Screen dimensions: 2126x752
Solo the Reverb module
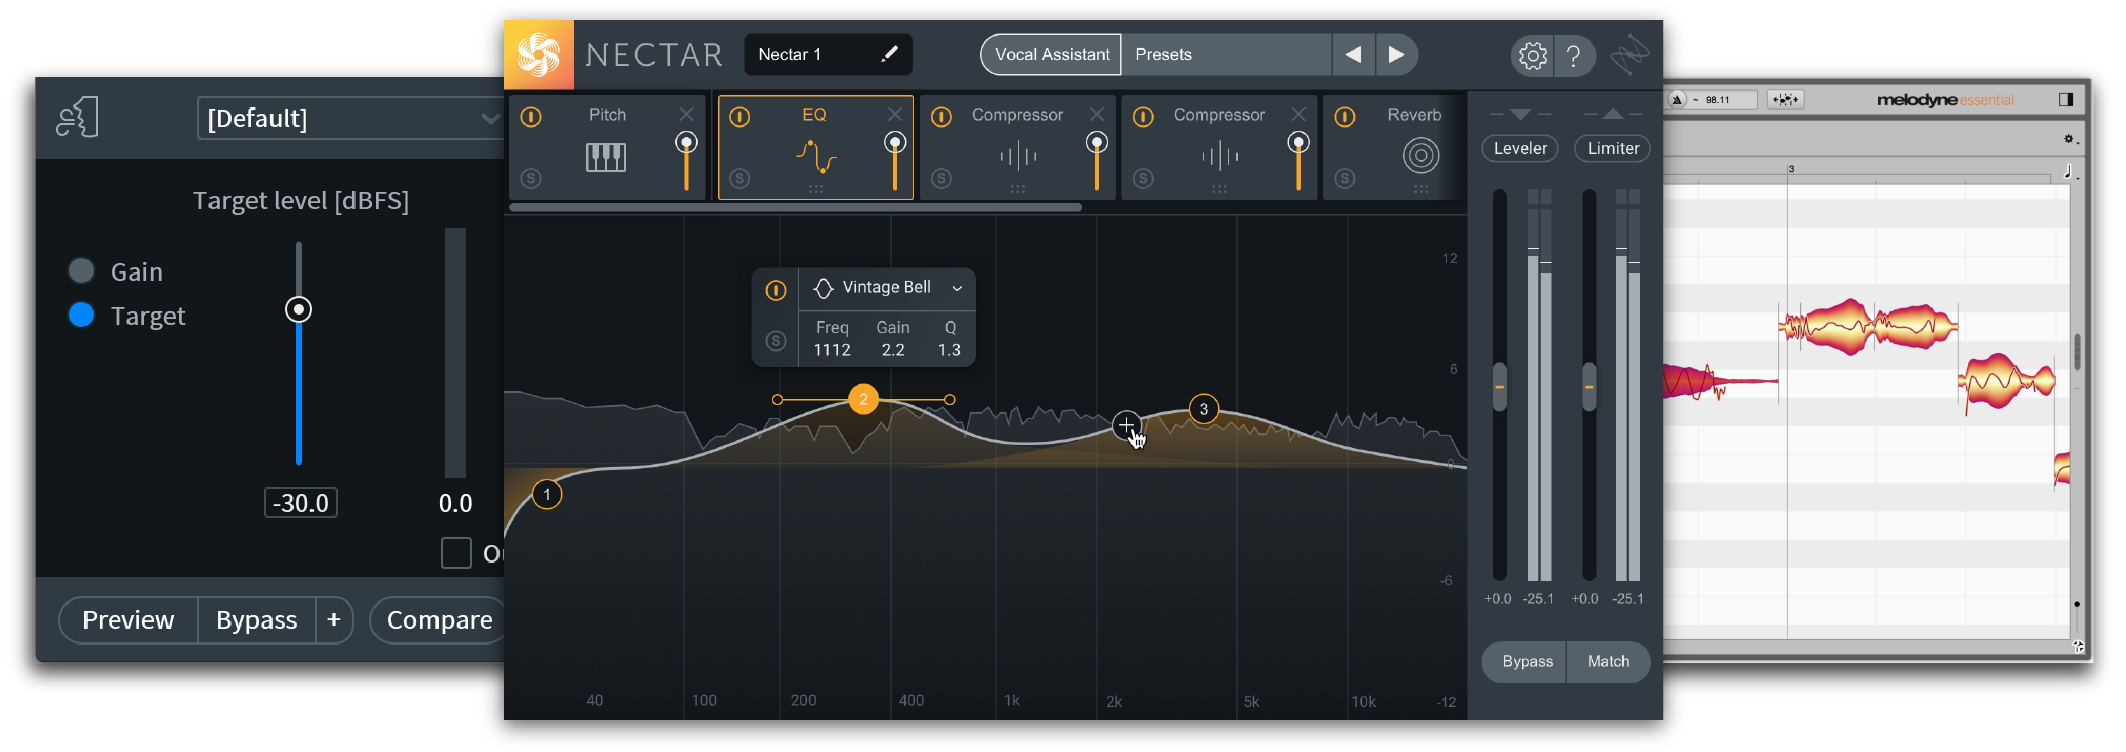[x=1345, y=178]
